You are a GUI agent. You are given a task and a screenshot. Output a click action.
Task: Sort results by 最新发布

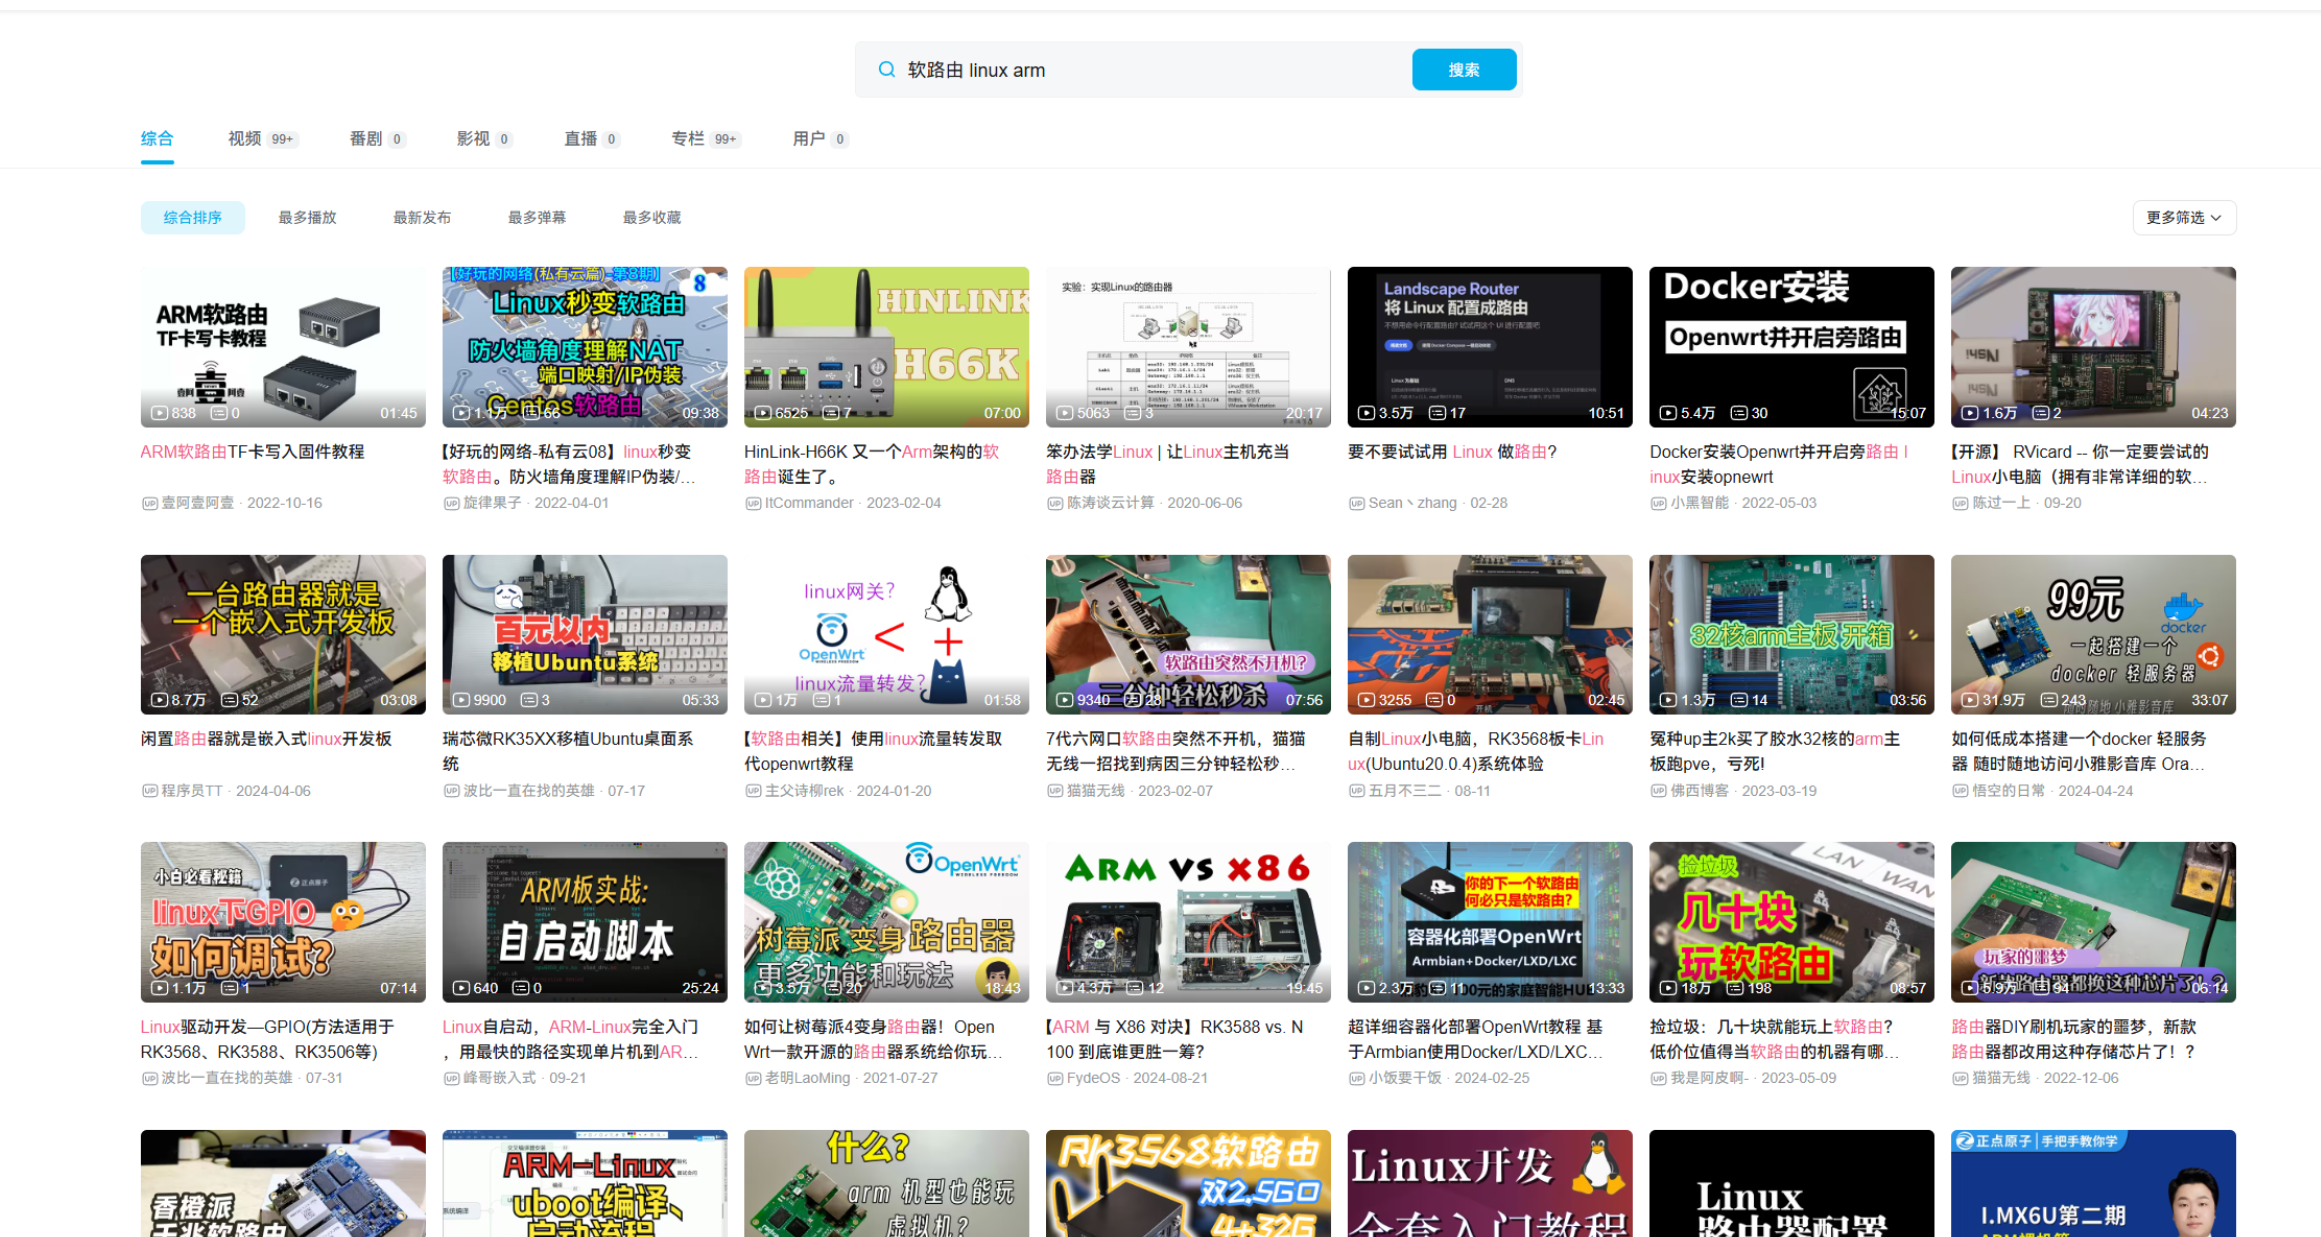pos(422,217)
